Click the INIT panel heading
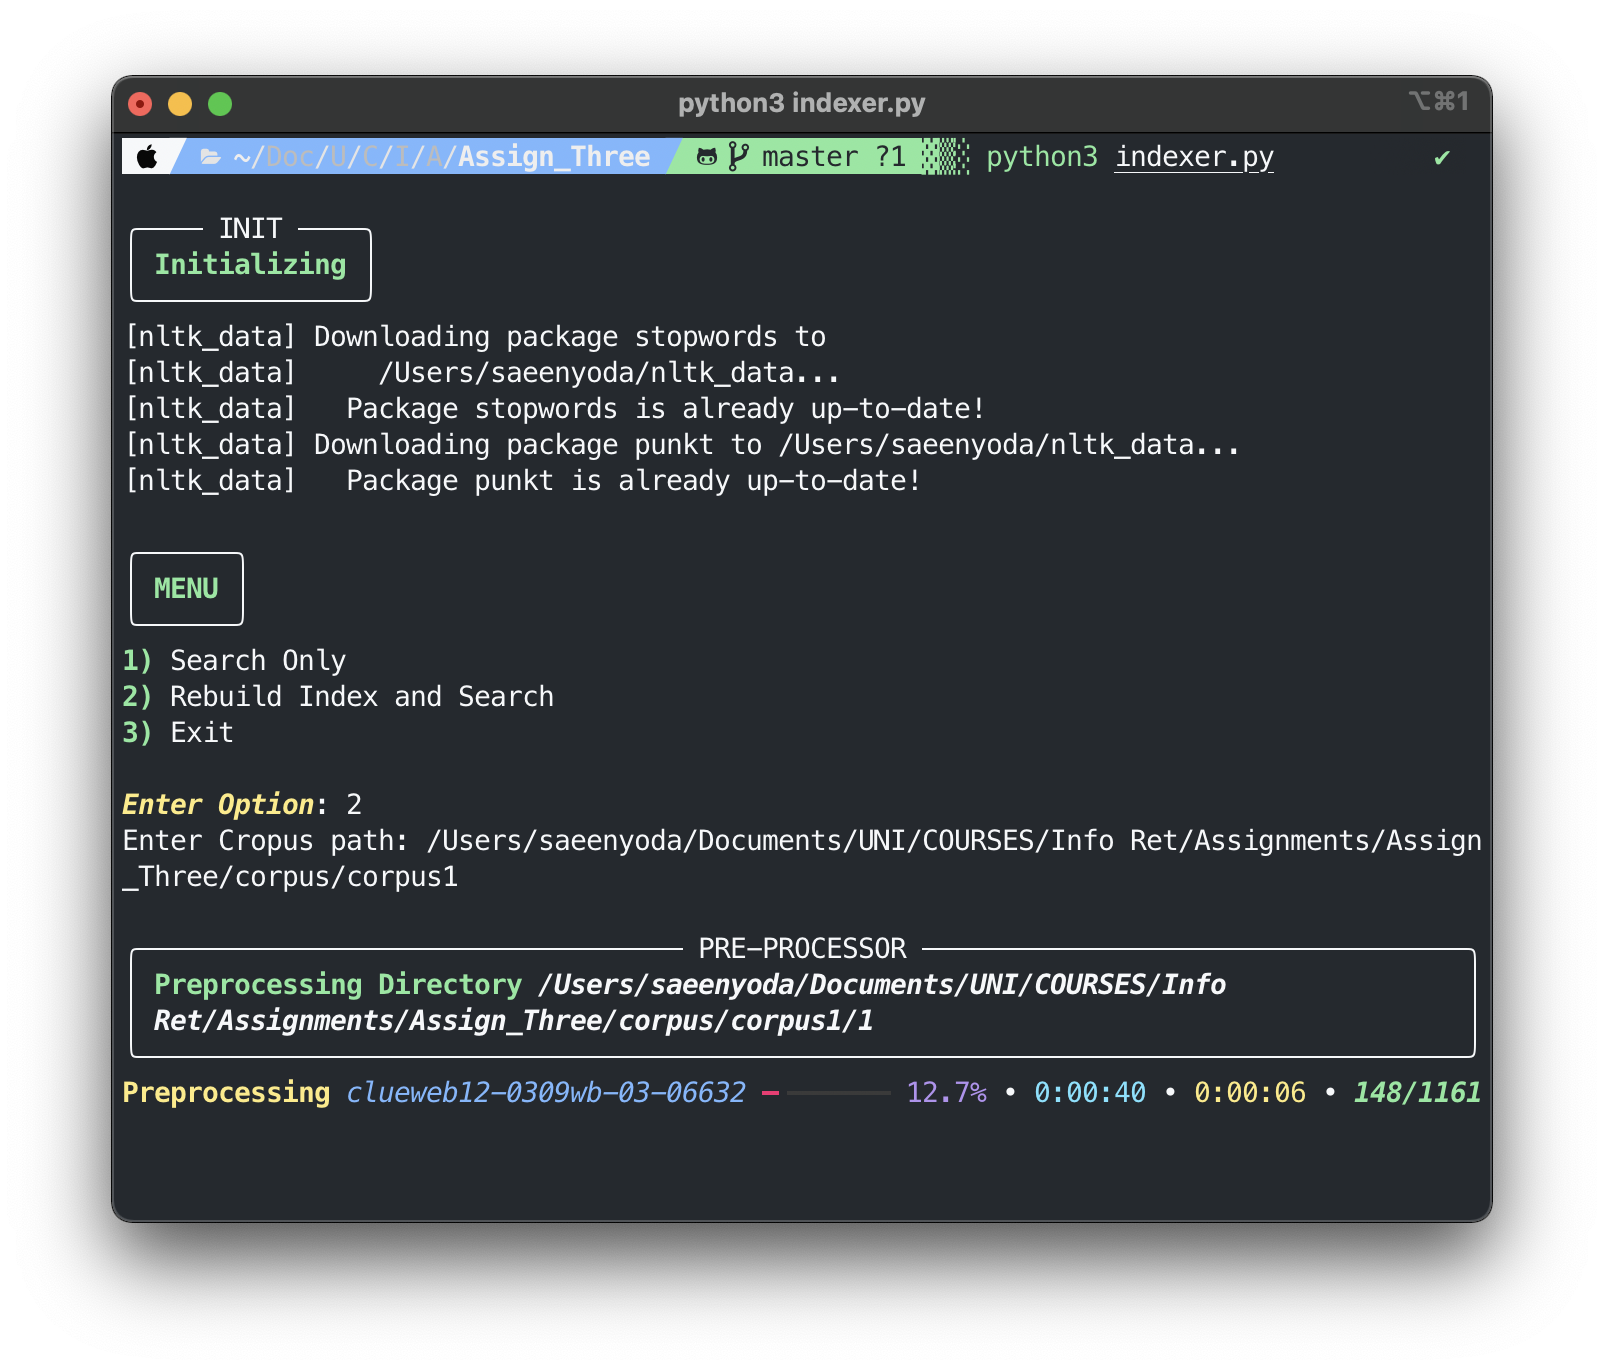Screen dimensions: 1604x1370 pyautogui.click(x=251, y=229)
